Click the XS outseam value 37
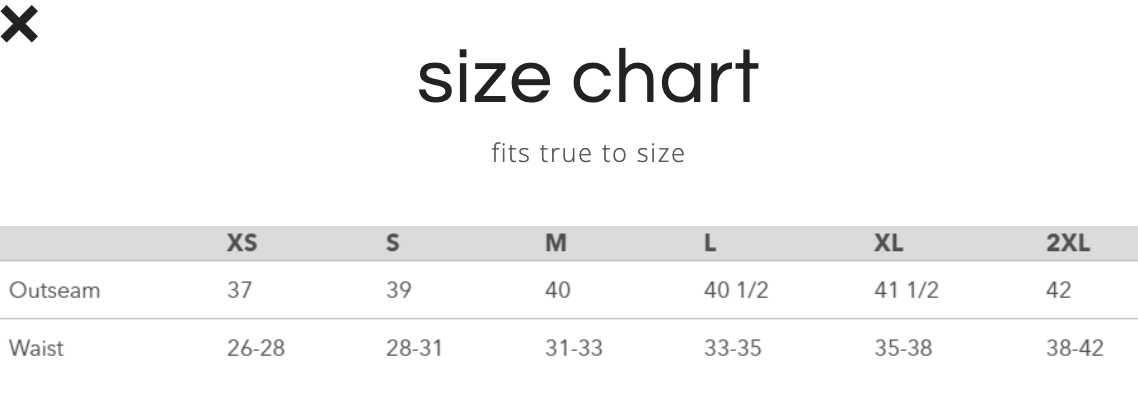Screen dimensions: 1138x400 pyautogui.click(x=240, y=290)
